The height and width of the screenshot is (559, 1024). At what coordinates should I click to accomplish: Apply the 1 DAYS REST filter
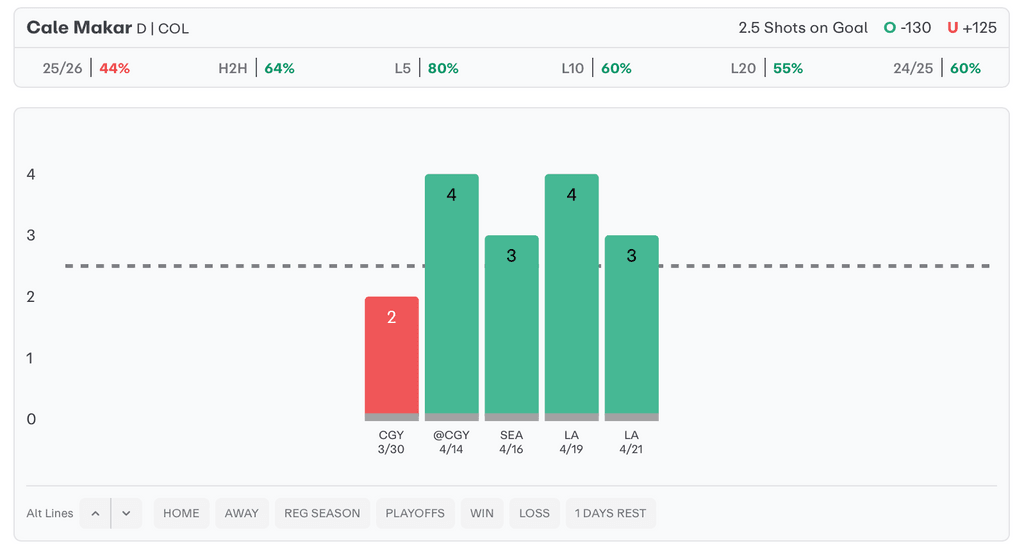pyautogui.click(x=610, y=513)
